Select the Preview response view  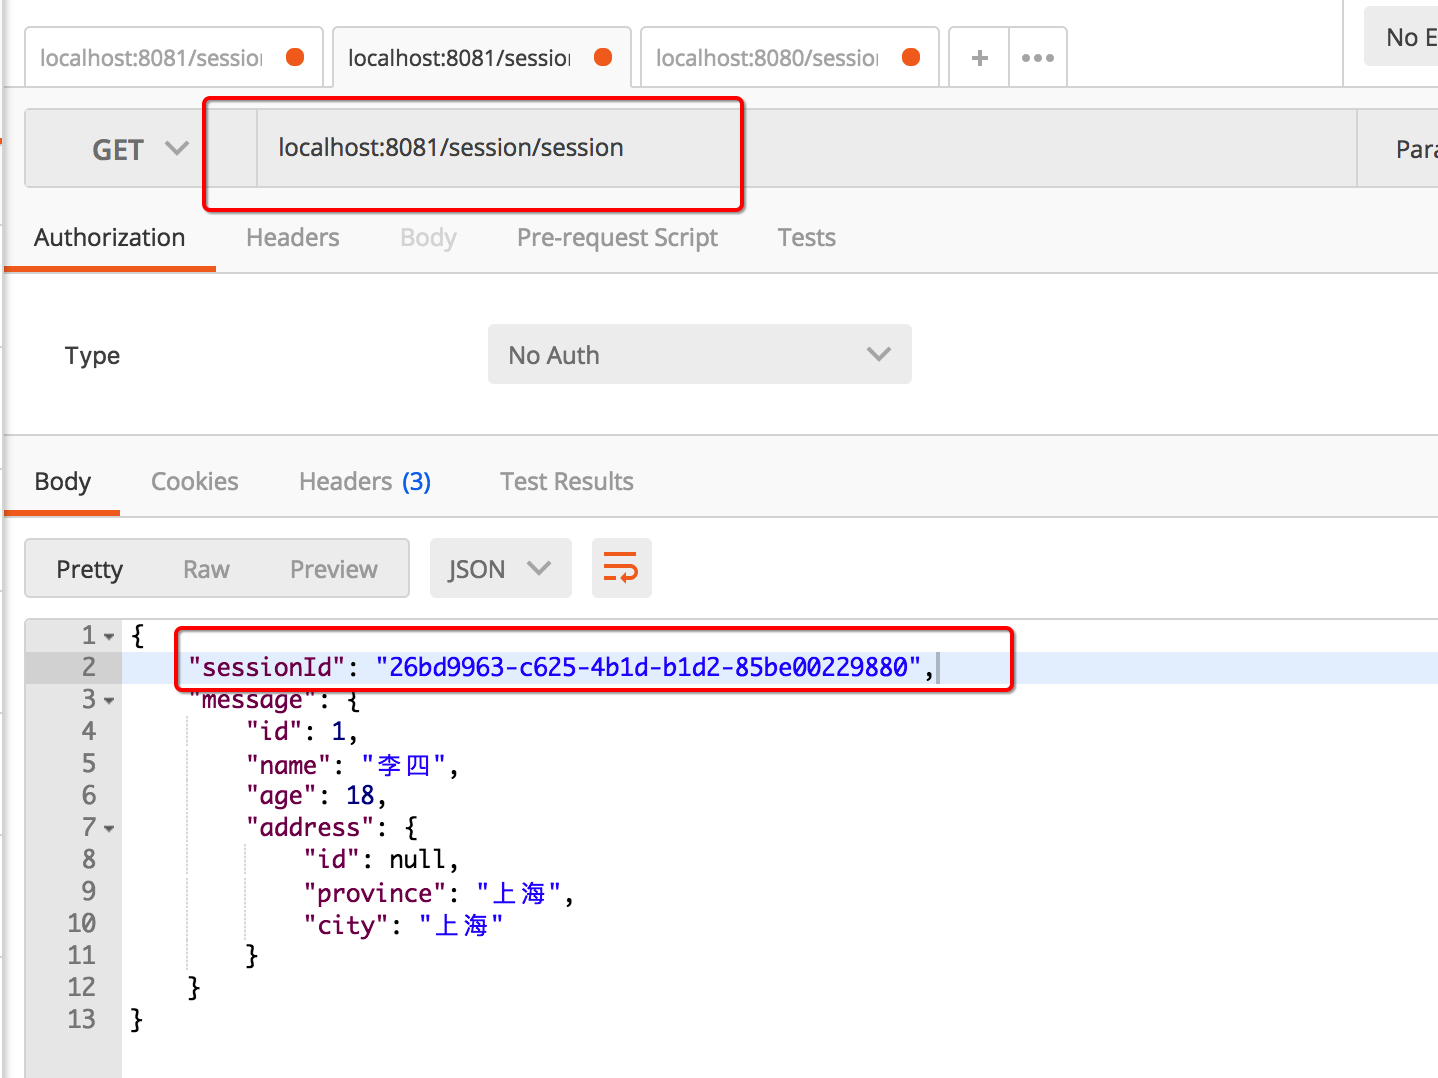[333, 569]
